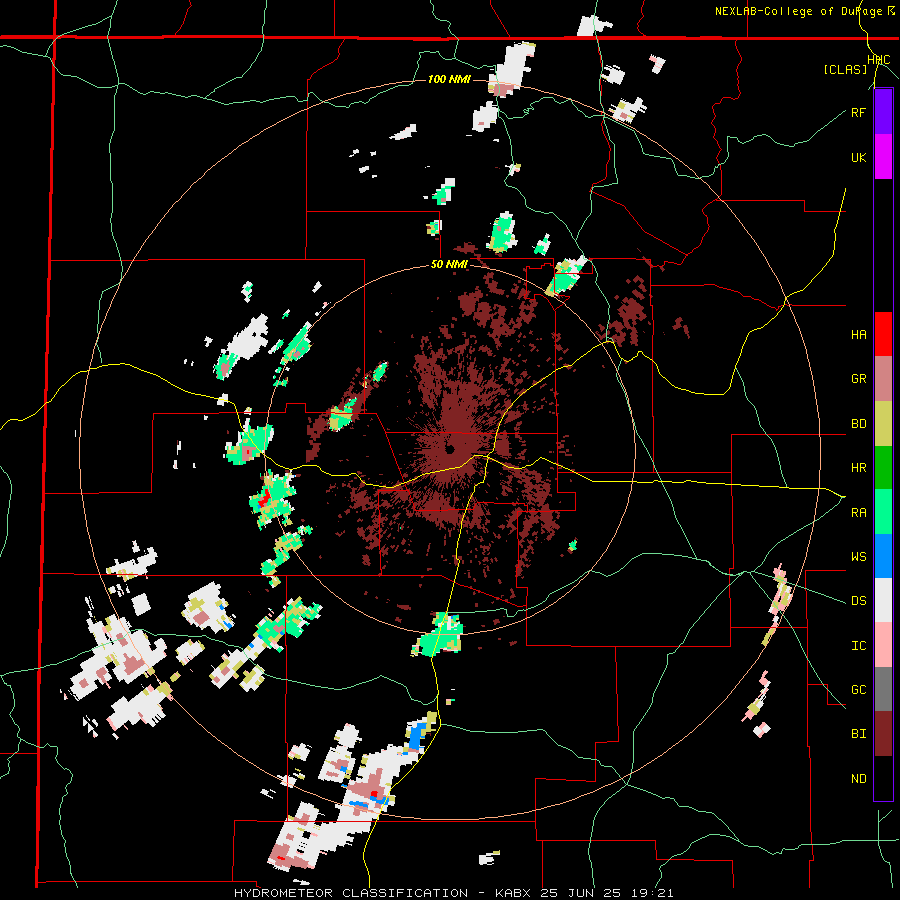Image resolution: width=900 pixels, height=900 pixels.
Task: Click the 100 NMI range ring label
Action: [x=449, y=79]
